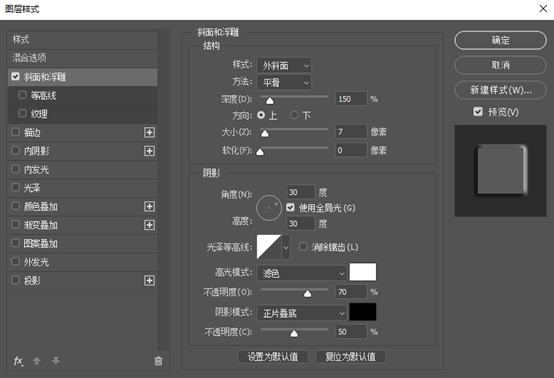The width and height of the screenshot is (554, 378).
Task: Click the 深度 value input field
Action: [351, 99]
